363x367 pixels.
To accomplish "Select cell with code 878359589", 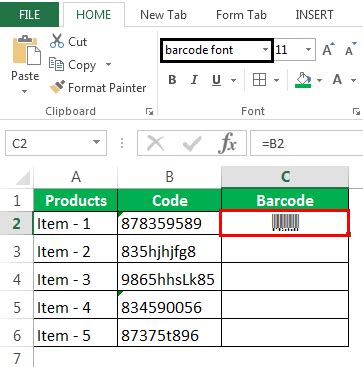I will [x=169, y=224].
